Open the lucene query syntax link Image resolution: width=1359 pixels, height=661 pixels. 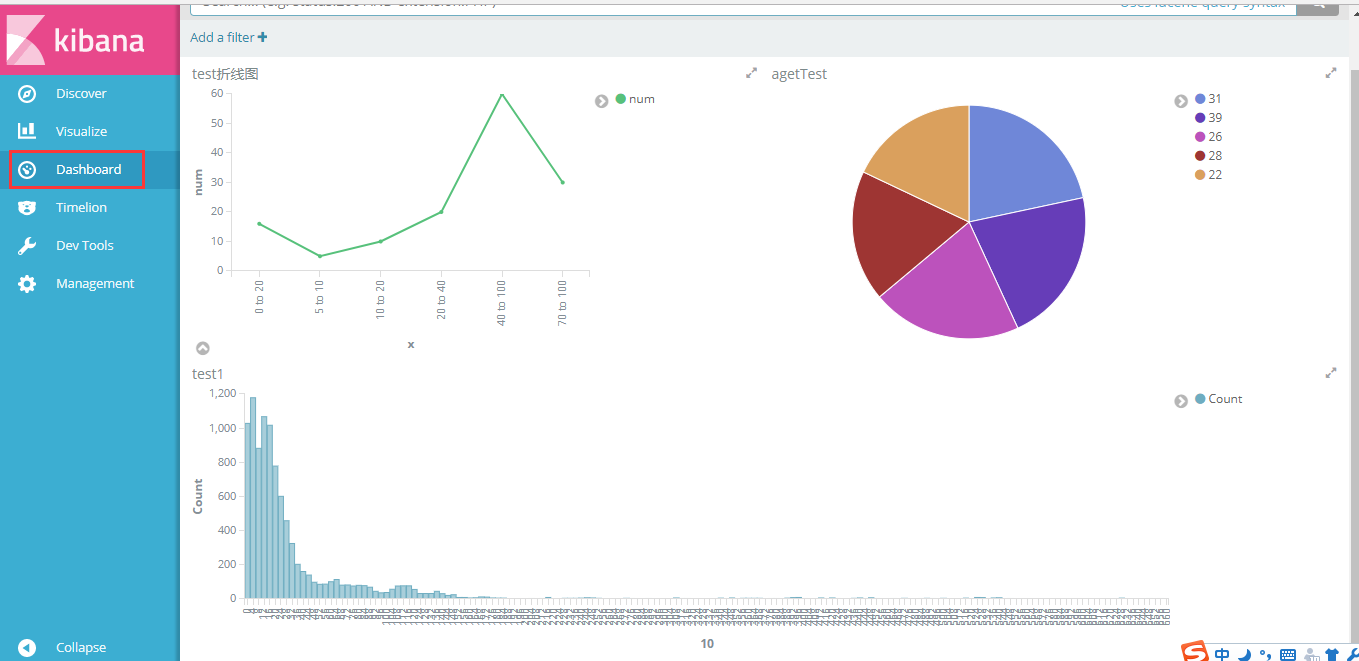[1202, 4]
